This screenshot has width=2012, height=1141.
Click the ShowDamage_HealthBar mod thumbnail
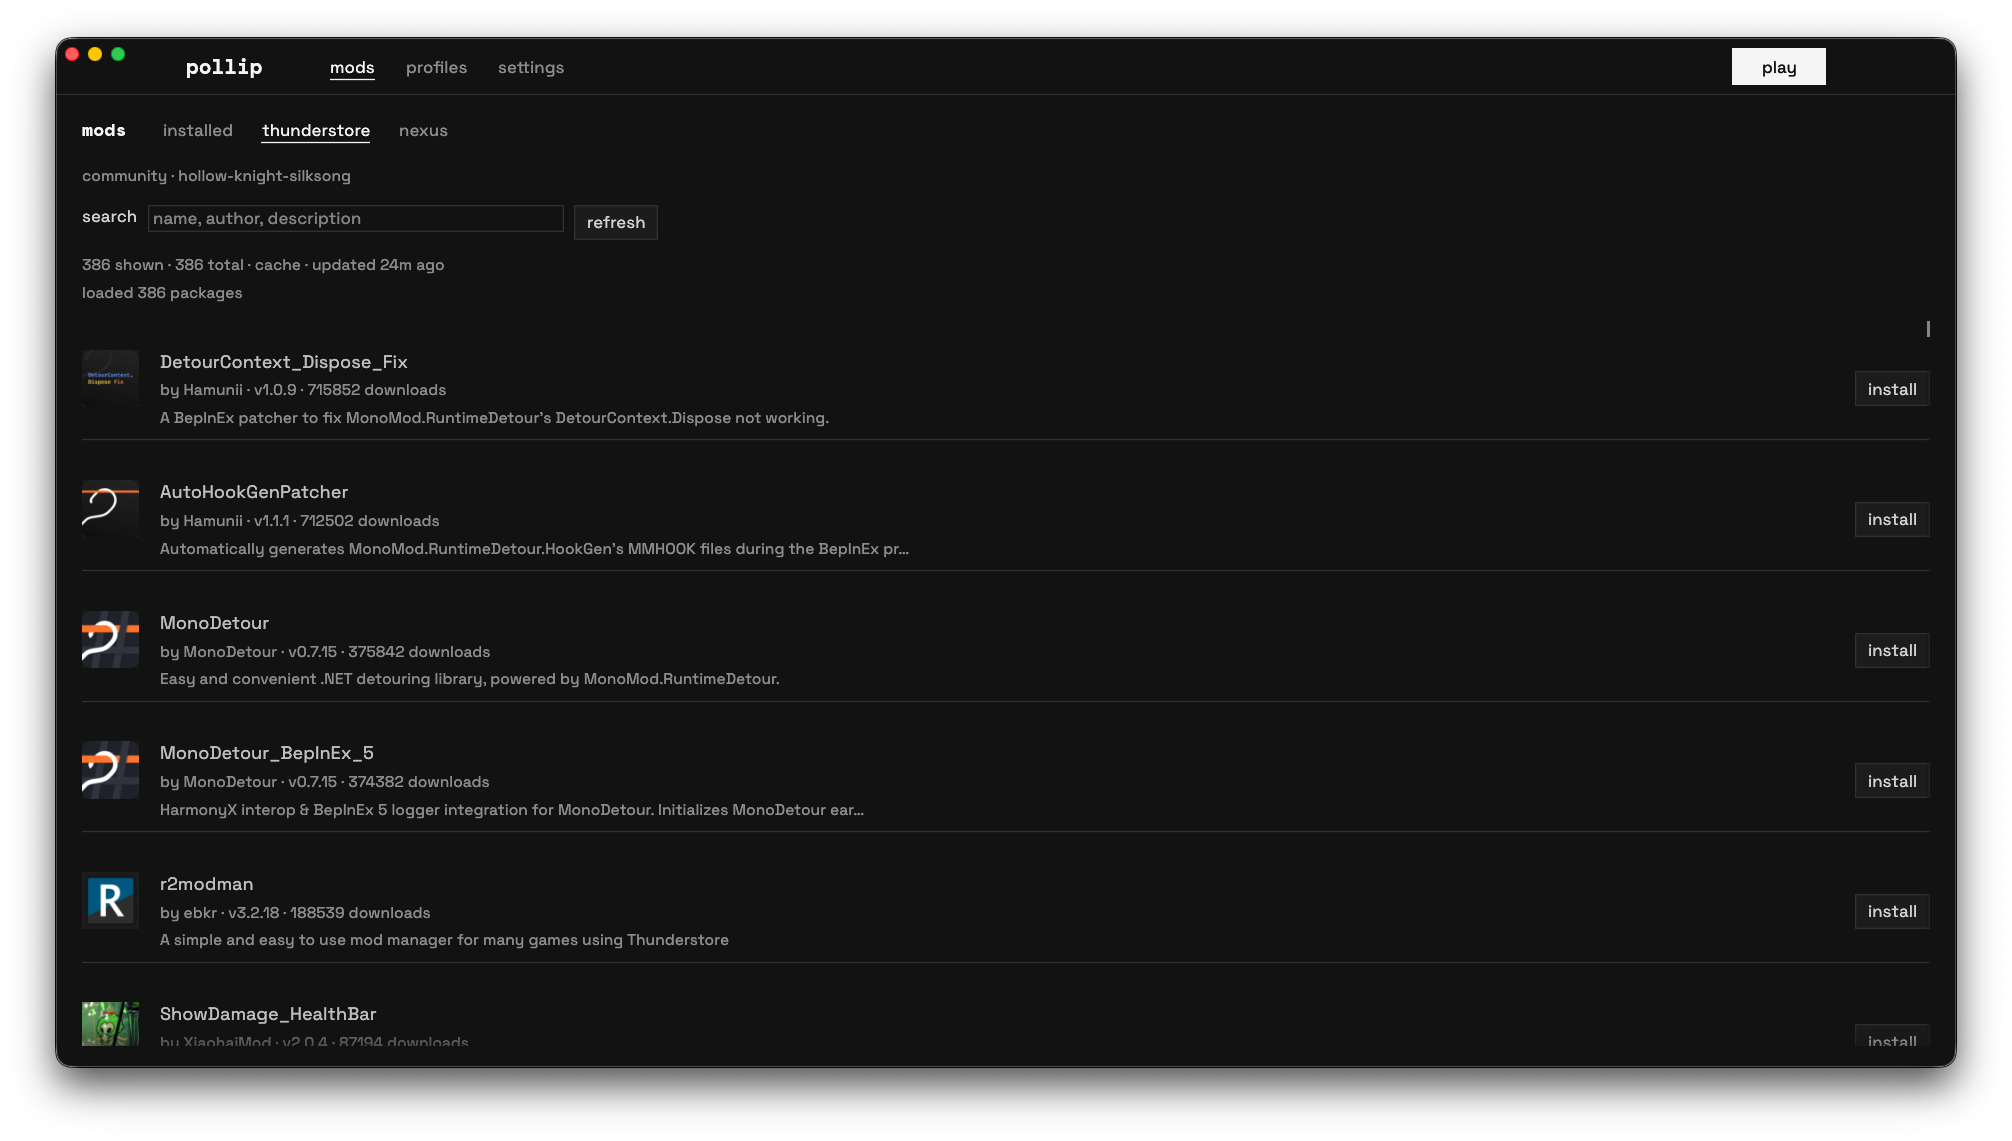pyautogui.click(x=110, y=1024)
